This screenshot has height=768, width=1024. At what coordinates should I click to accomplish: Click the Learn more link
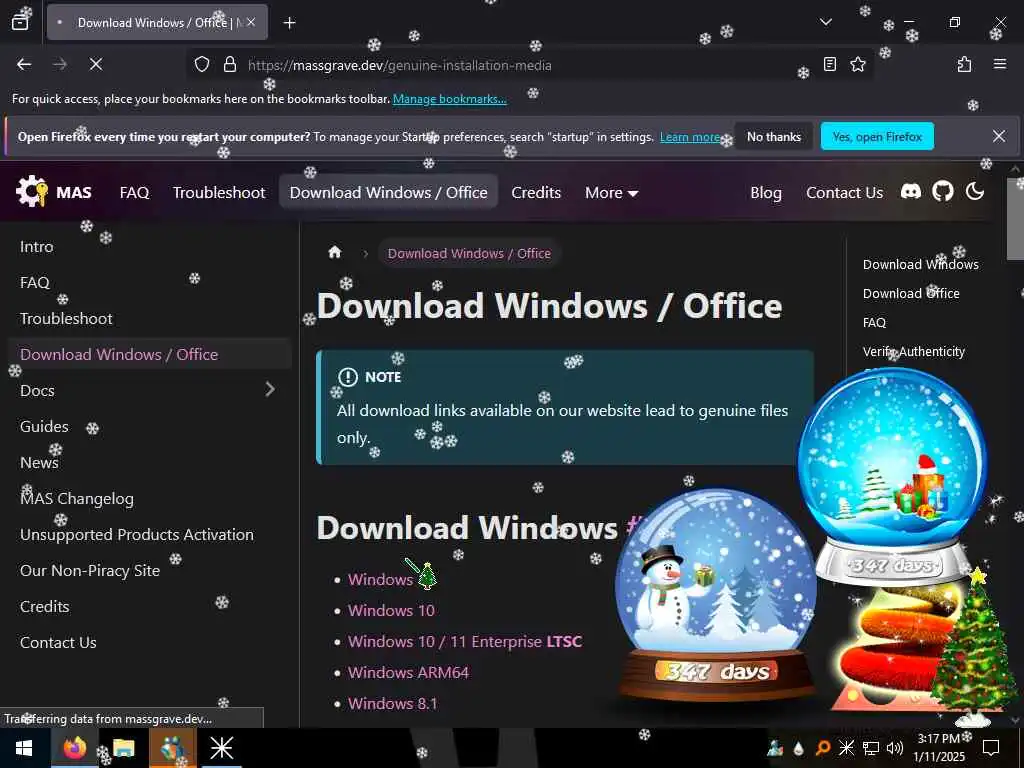click(690, 136)
